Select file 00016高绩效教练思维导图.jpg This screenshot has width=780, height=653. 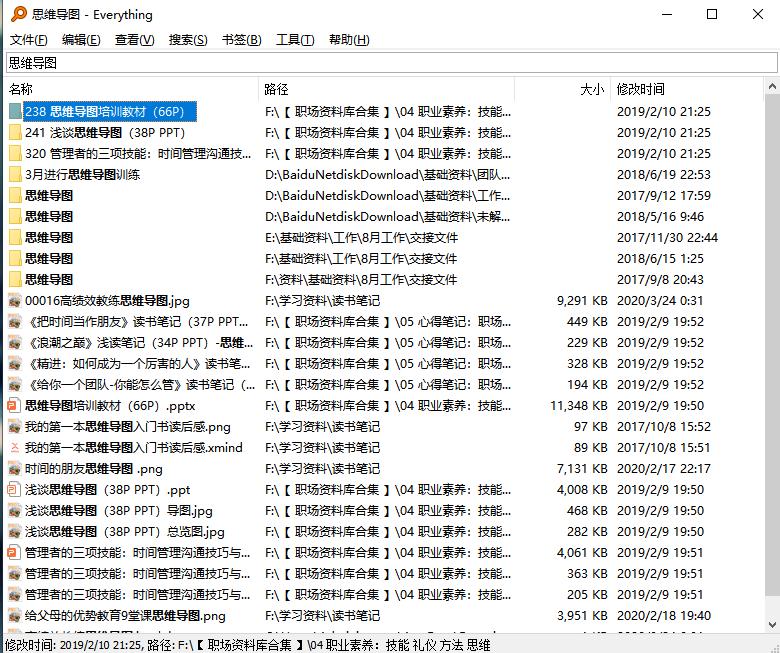tap(107, 300)
